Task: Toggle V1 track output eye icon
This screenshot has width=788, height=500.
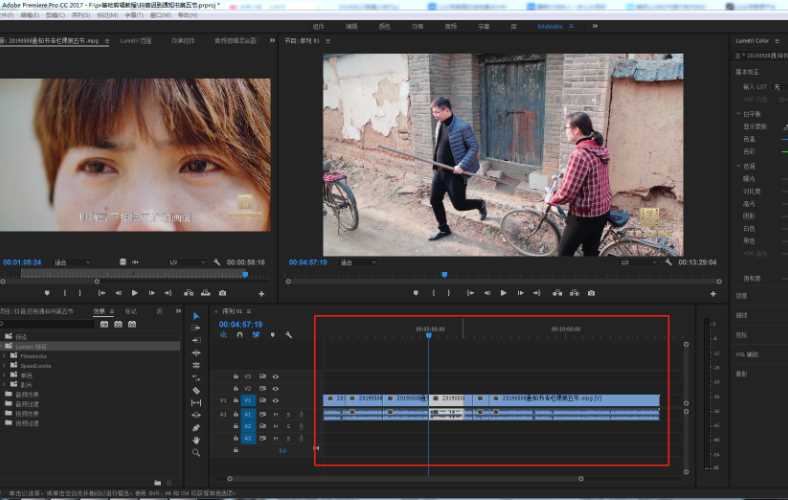Action: coord(275,399)
